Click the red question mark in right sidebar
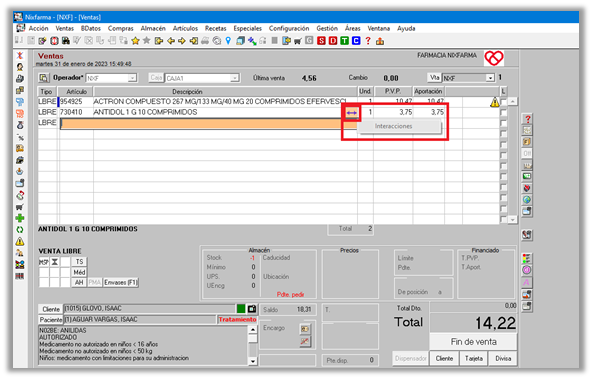 point(527,119)
